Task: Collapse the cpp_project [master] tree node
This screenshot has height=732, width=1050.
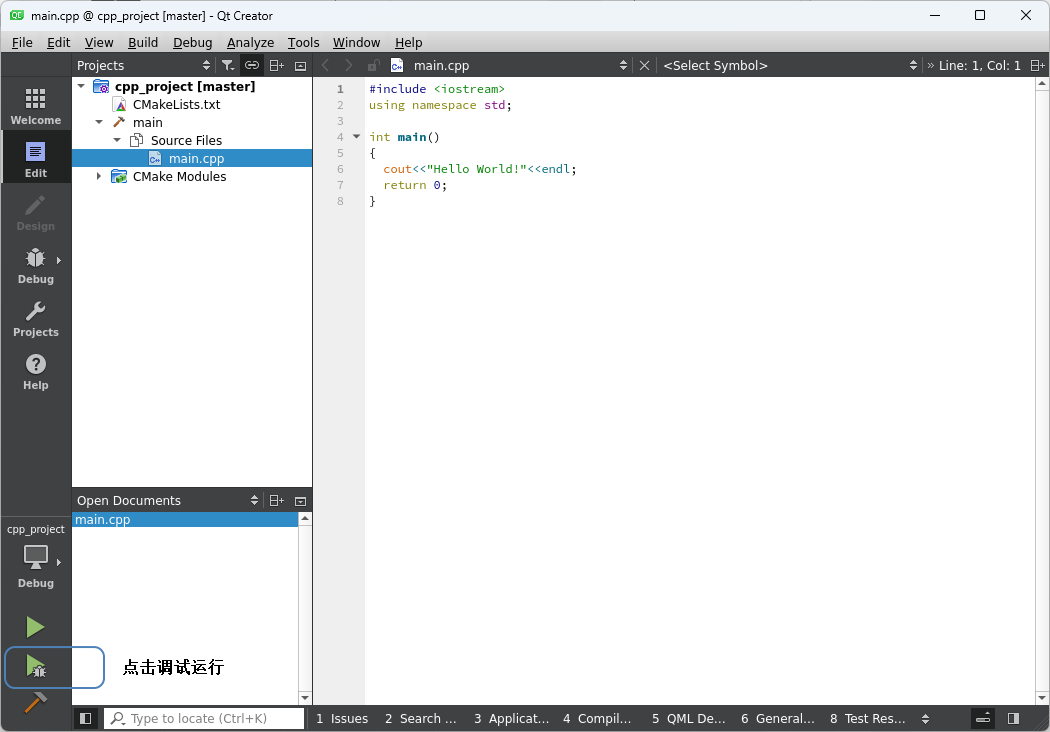Action: click(x=81, y=86)
